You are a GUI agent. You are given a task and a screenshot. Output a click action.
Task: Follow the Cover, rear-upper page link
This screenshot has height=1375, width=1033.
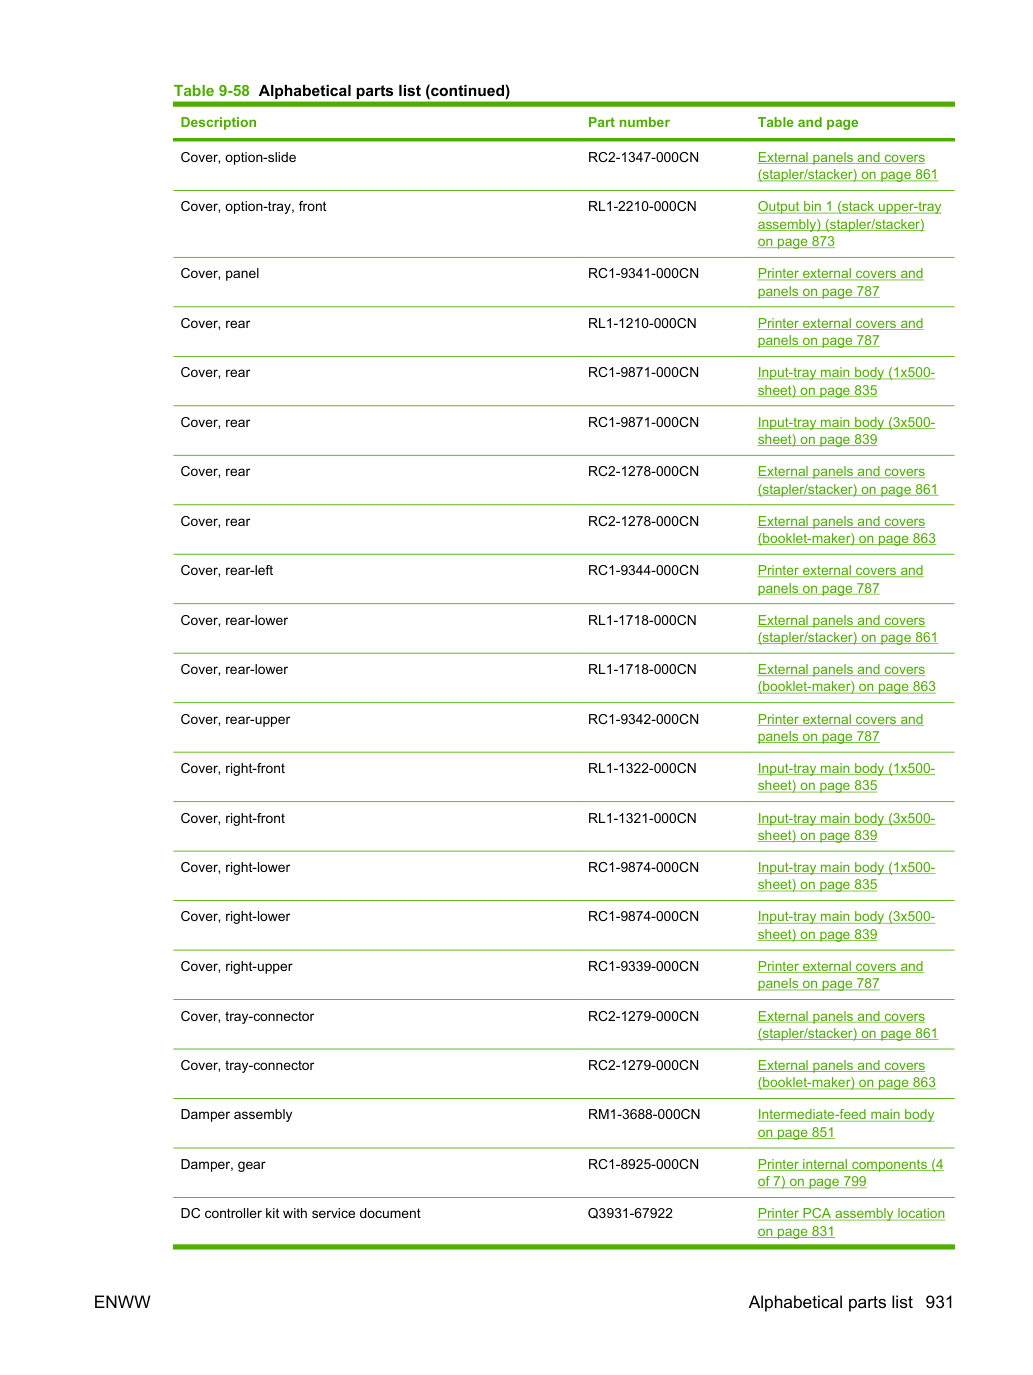pos(840,728)
